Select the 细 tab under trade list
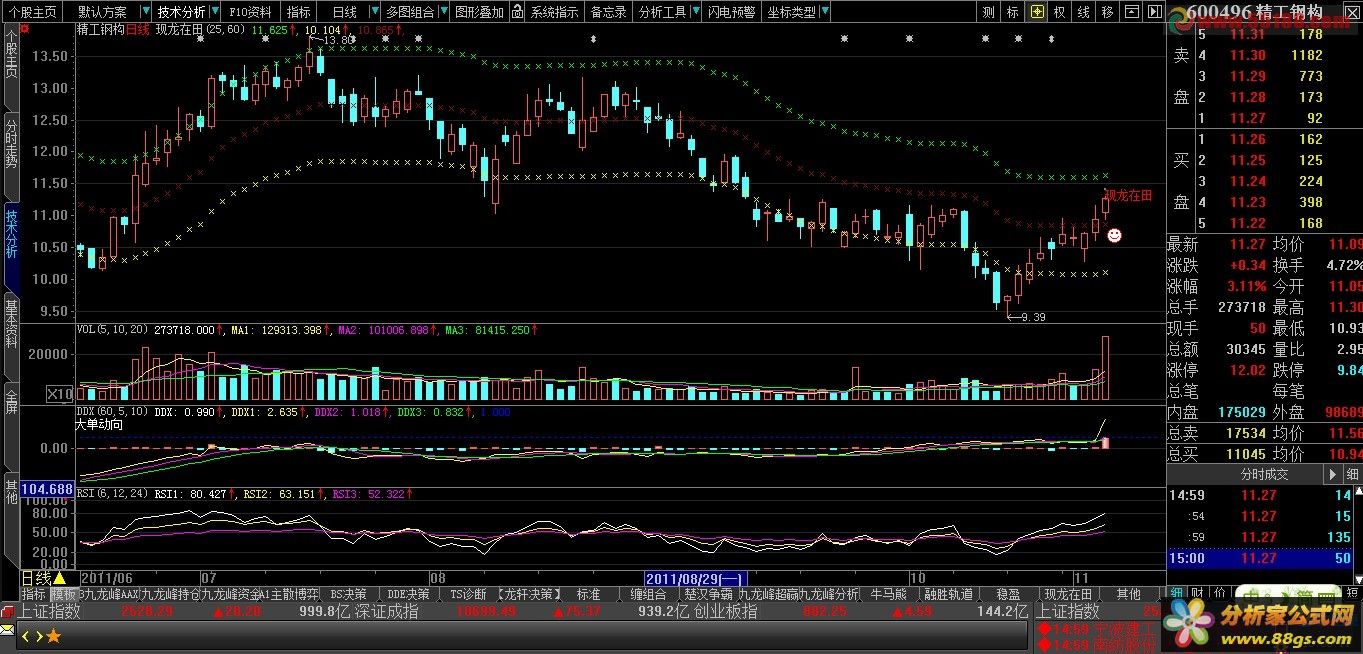Screen dimensions: 1363x654 [x=1176, y=593]
